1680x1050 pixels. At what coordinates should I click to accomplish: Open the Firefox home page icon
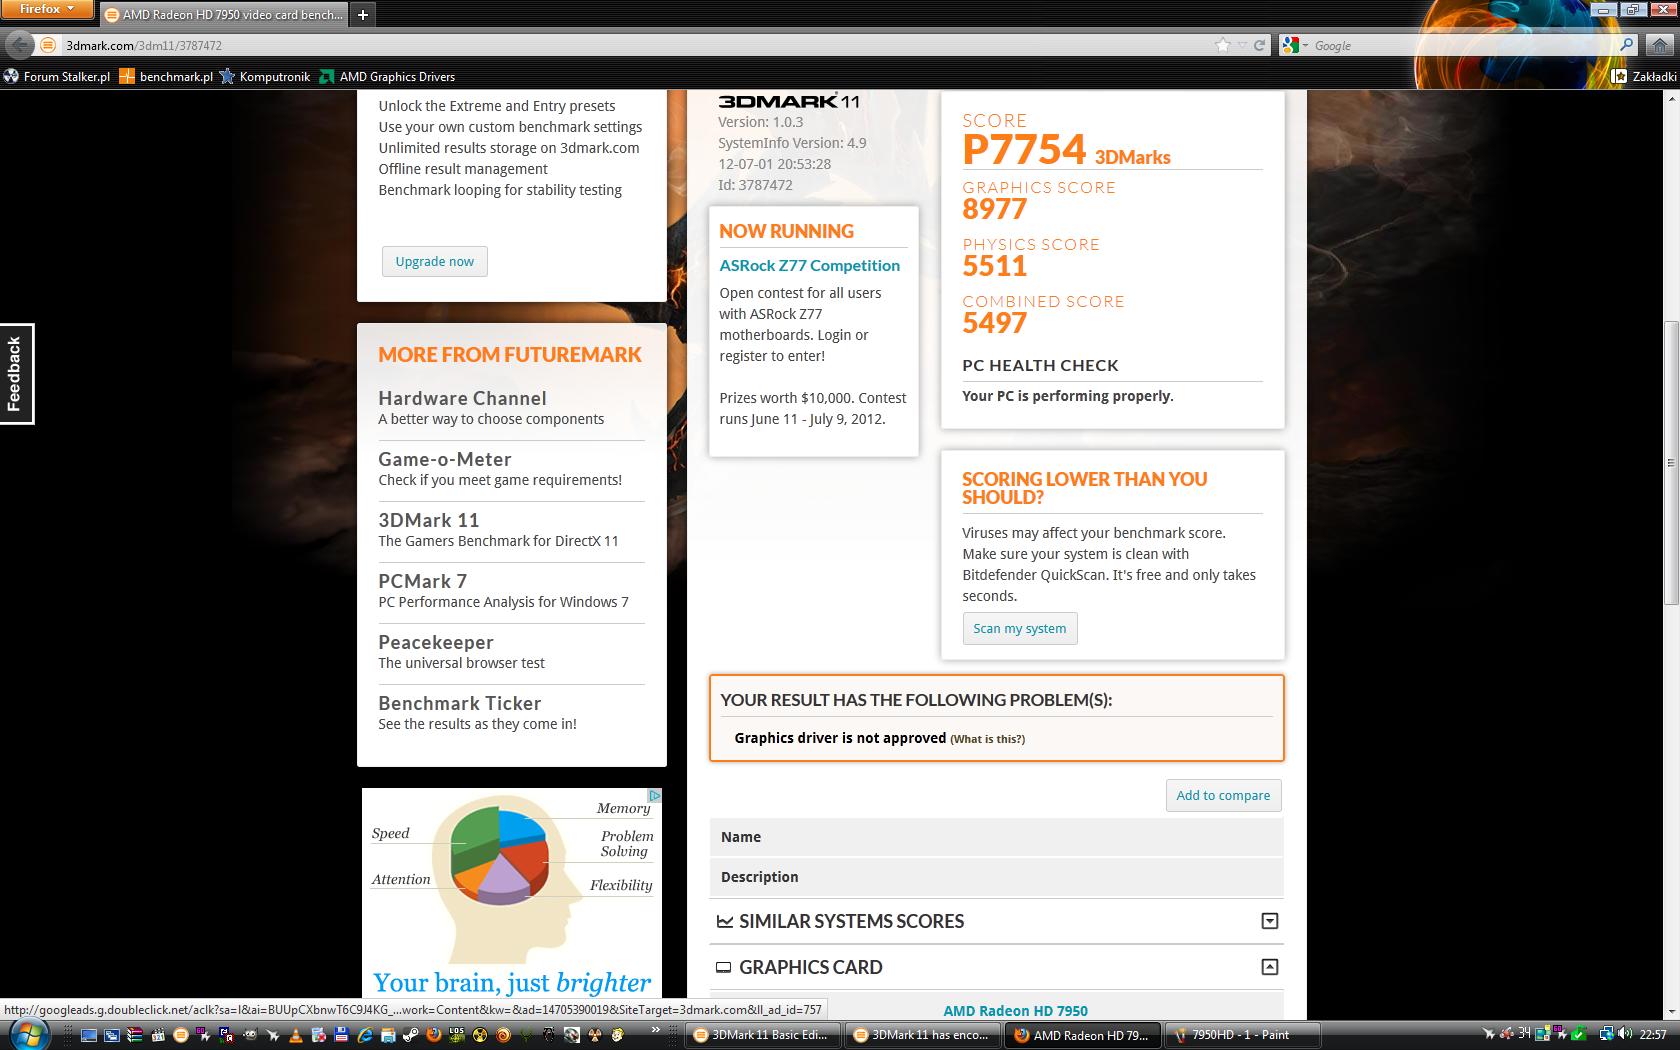click(1660, 45)
